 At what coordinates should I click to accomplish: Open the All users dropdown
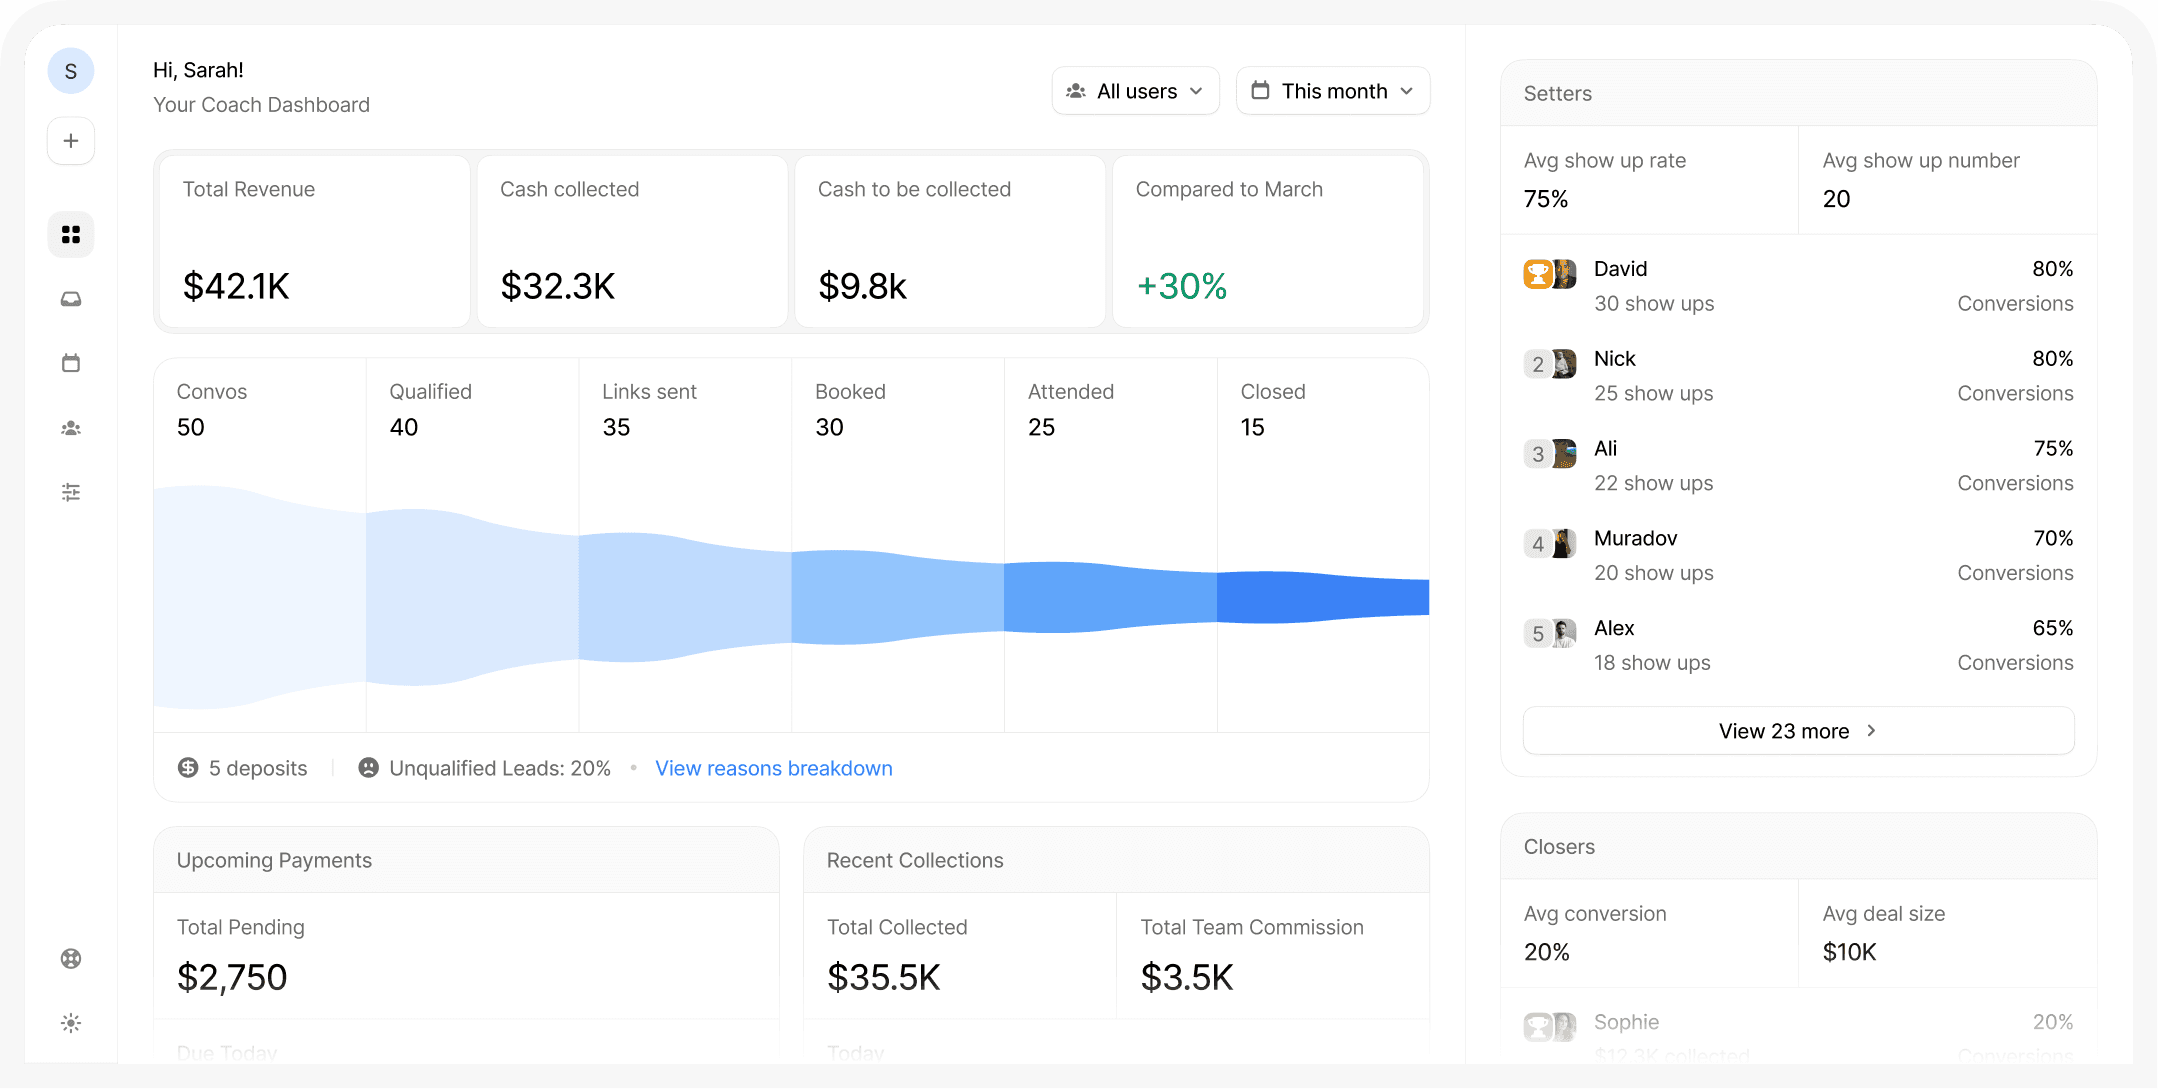pos(1135,91)
